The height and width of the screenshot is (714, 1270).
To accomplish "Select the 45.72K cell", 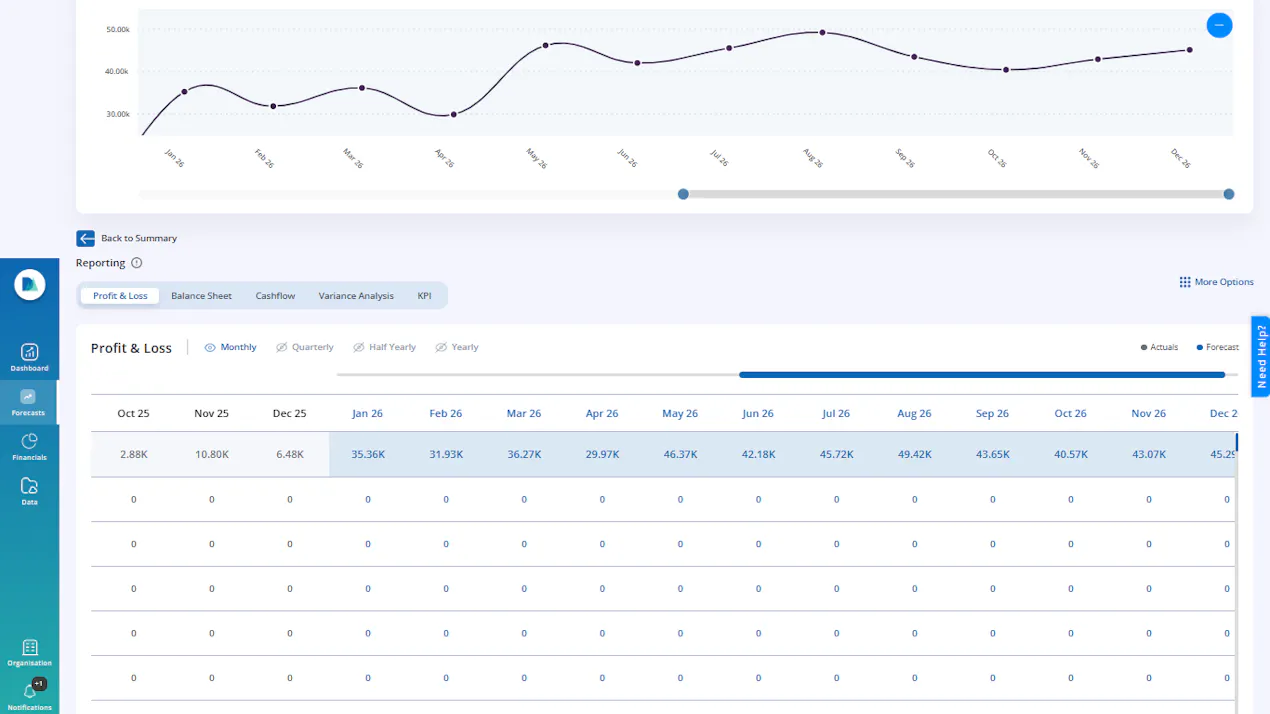I will [836, 454].
